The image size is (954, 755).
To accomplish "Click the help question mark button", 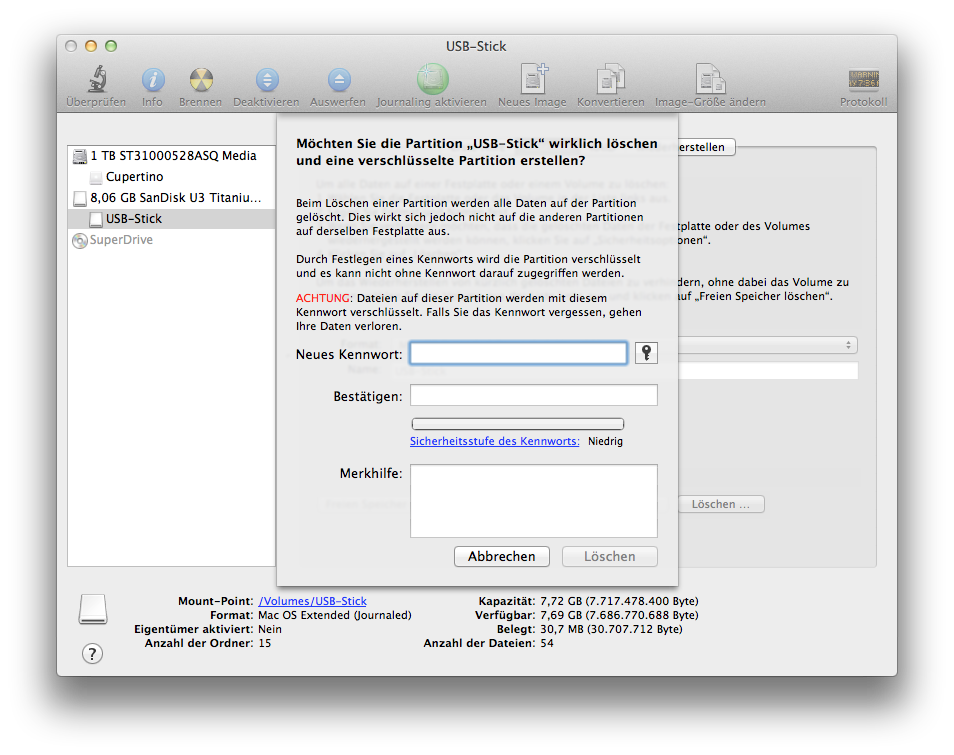I will point(92,654).
